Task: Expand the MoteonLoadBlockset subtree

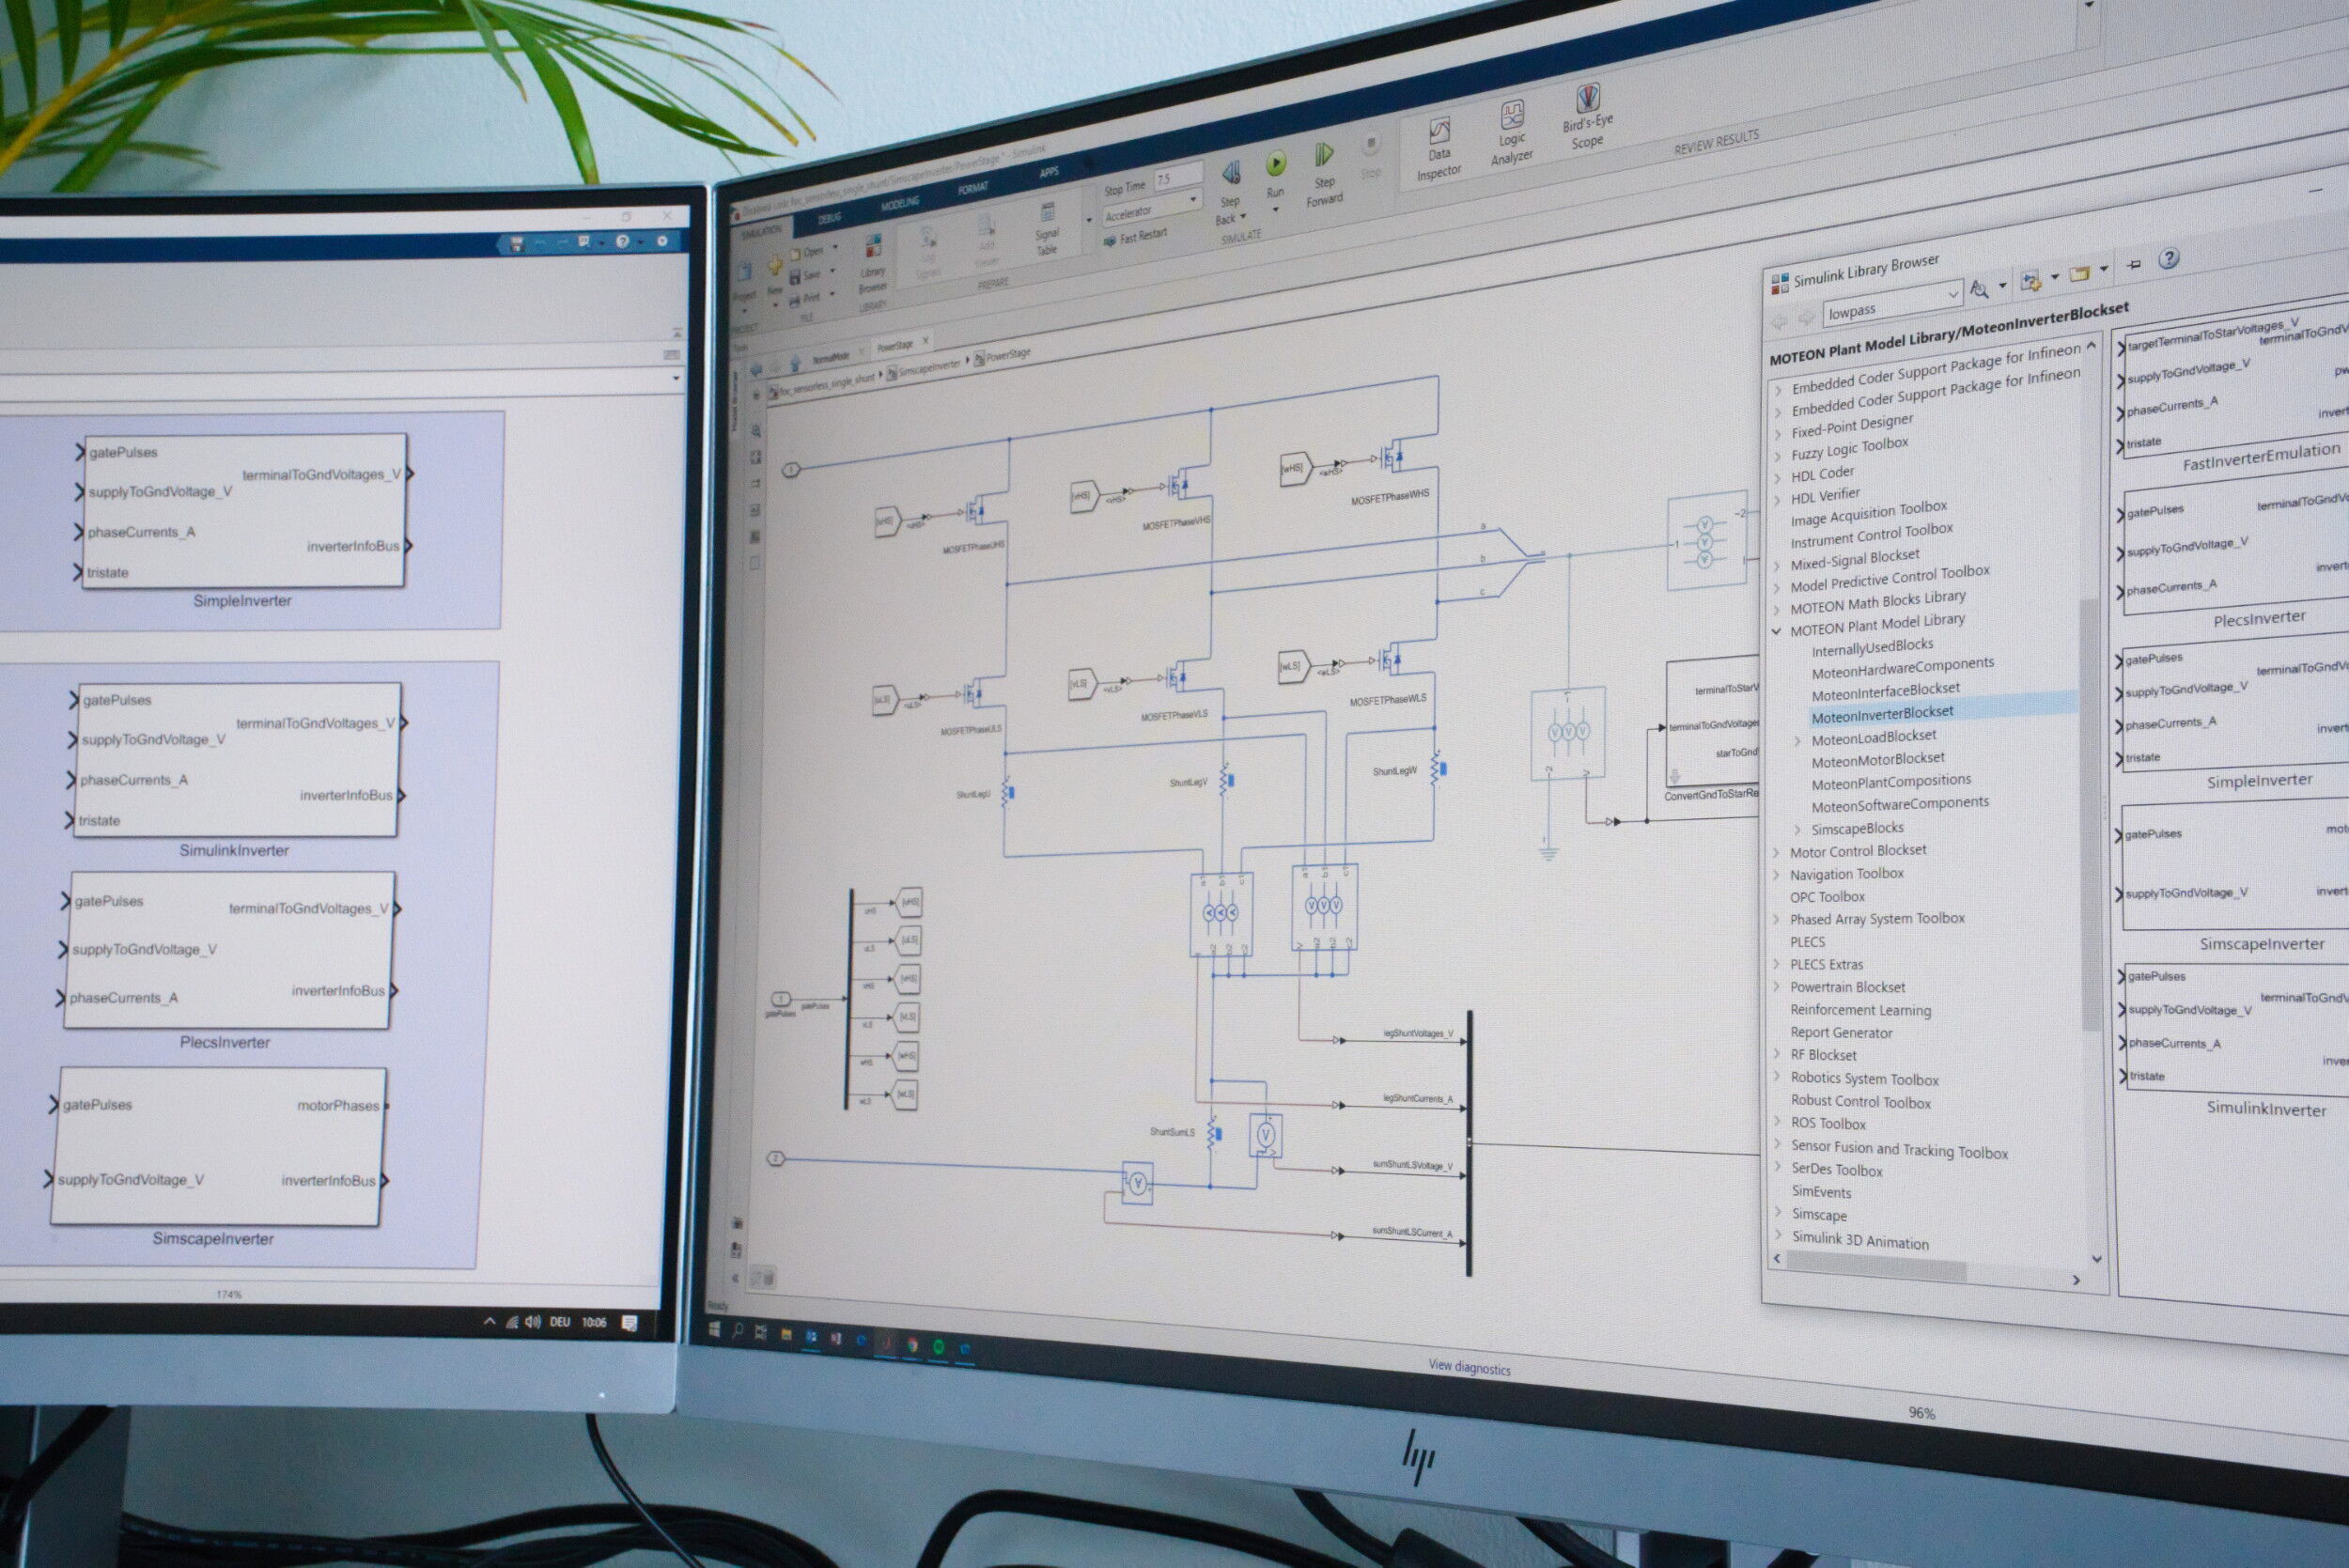Action: tap(1797, 742)
